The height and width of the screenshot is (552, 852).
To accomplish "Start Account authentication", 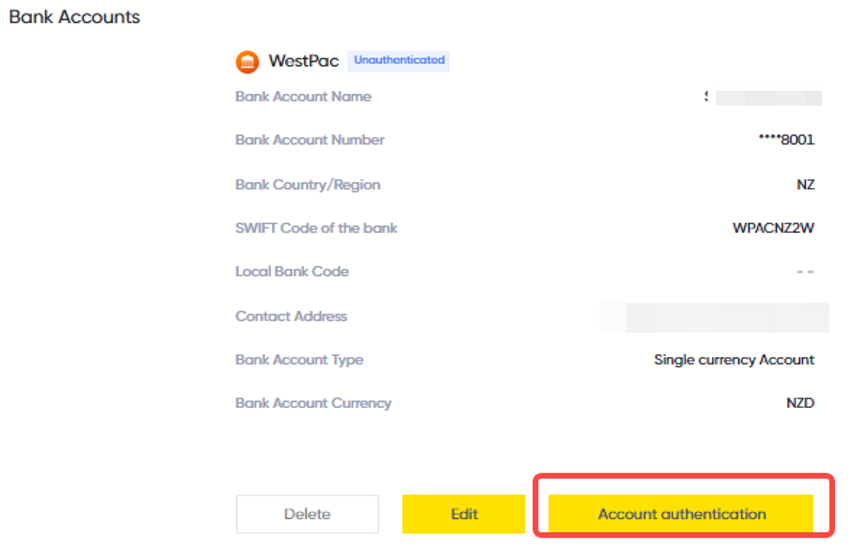I will (681, 513).
